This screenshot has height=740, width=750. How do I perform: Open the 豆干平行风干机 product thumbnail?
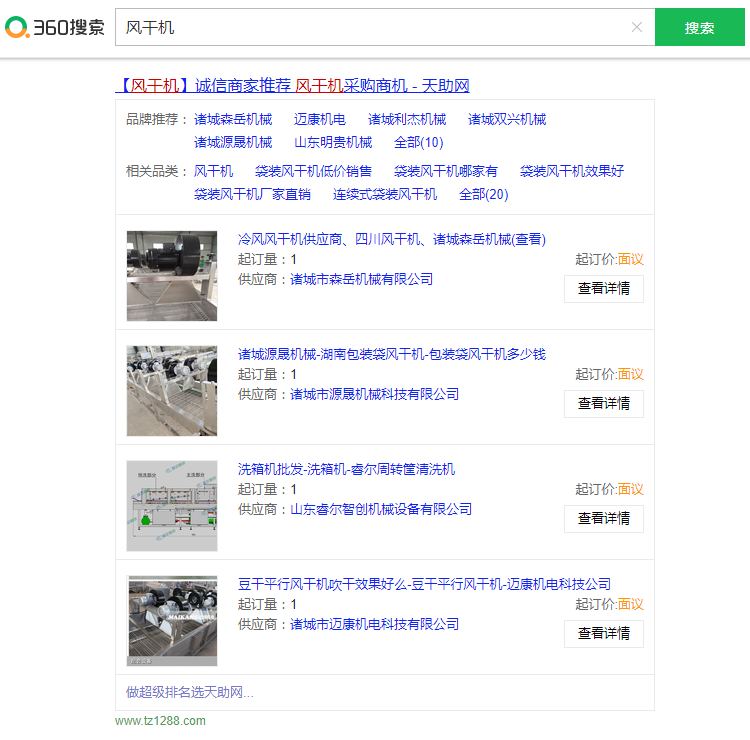tap(172, 621)
